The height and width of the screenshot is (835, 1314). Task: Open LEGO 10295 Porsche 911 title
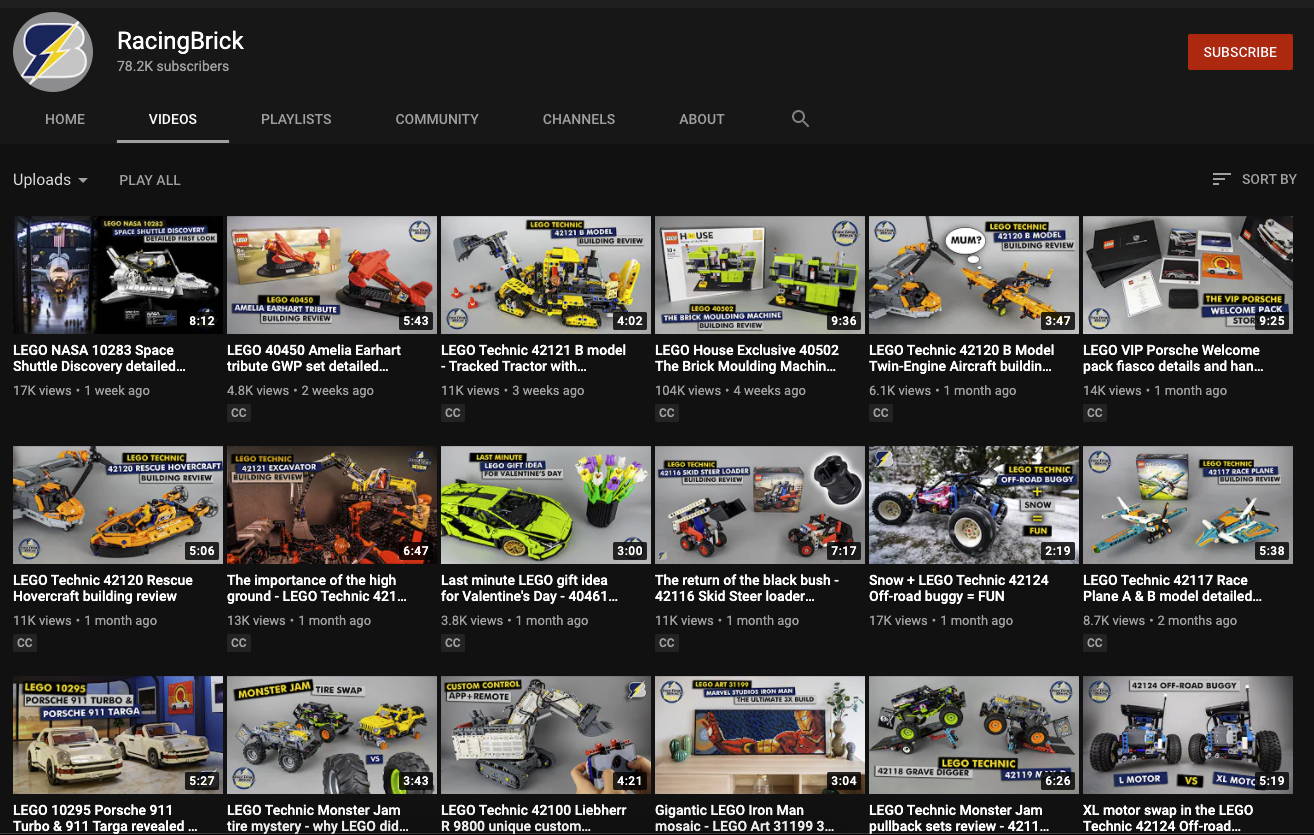pos(105,818)
